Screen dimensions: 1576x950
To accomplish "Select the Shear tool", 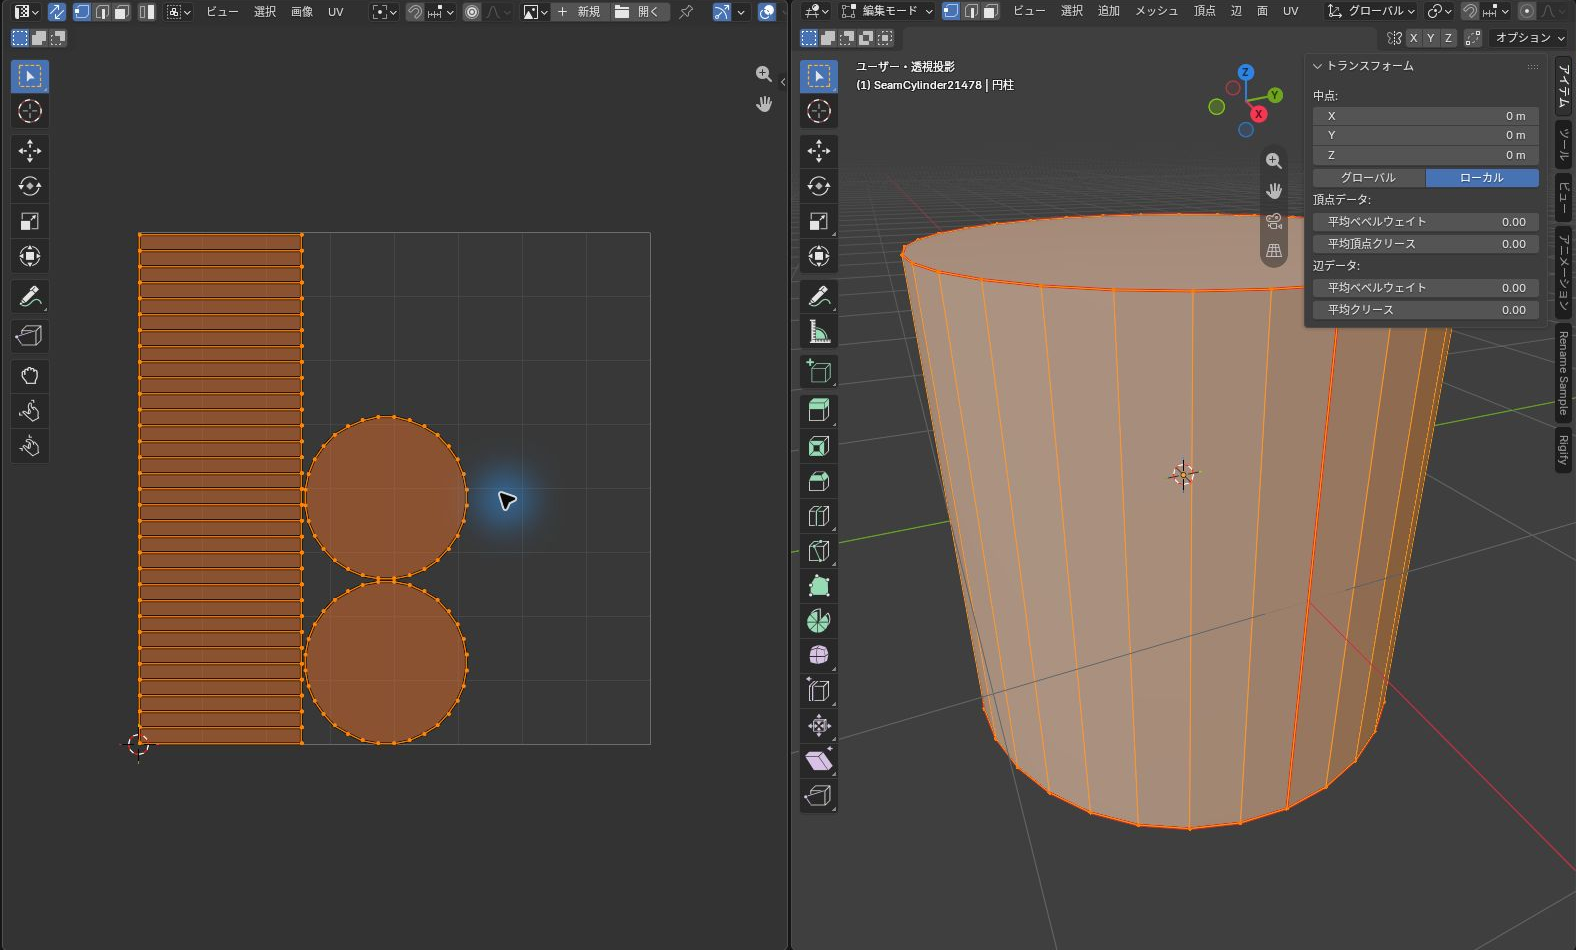I will (819, 761).
